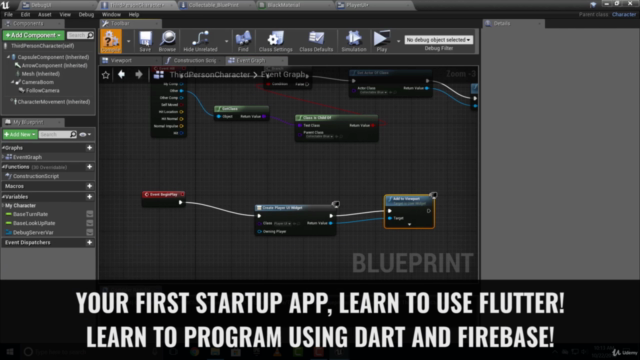Viewport: 640px width, 360px height.
Task: Click the My Blueprint search field
Action: point(58,134)
